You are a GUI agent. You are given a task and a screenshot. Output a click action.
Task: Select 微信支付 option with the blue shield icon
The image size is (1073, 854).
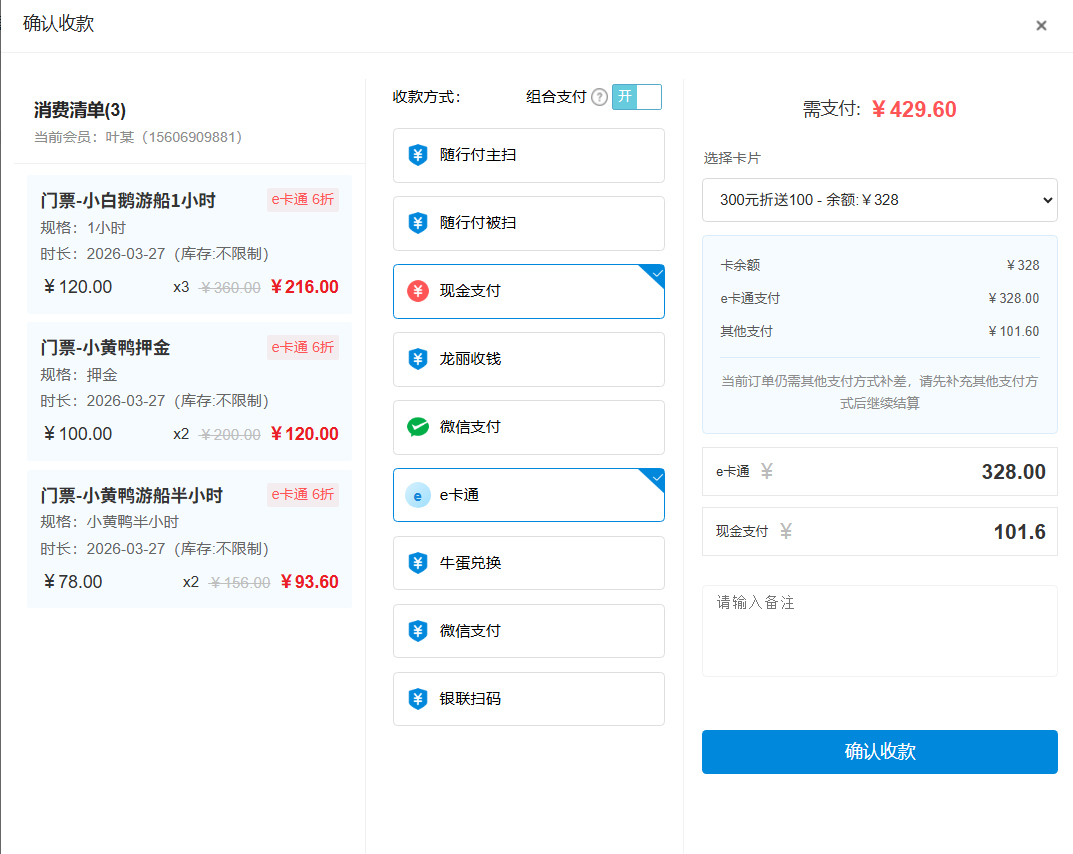528,631
